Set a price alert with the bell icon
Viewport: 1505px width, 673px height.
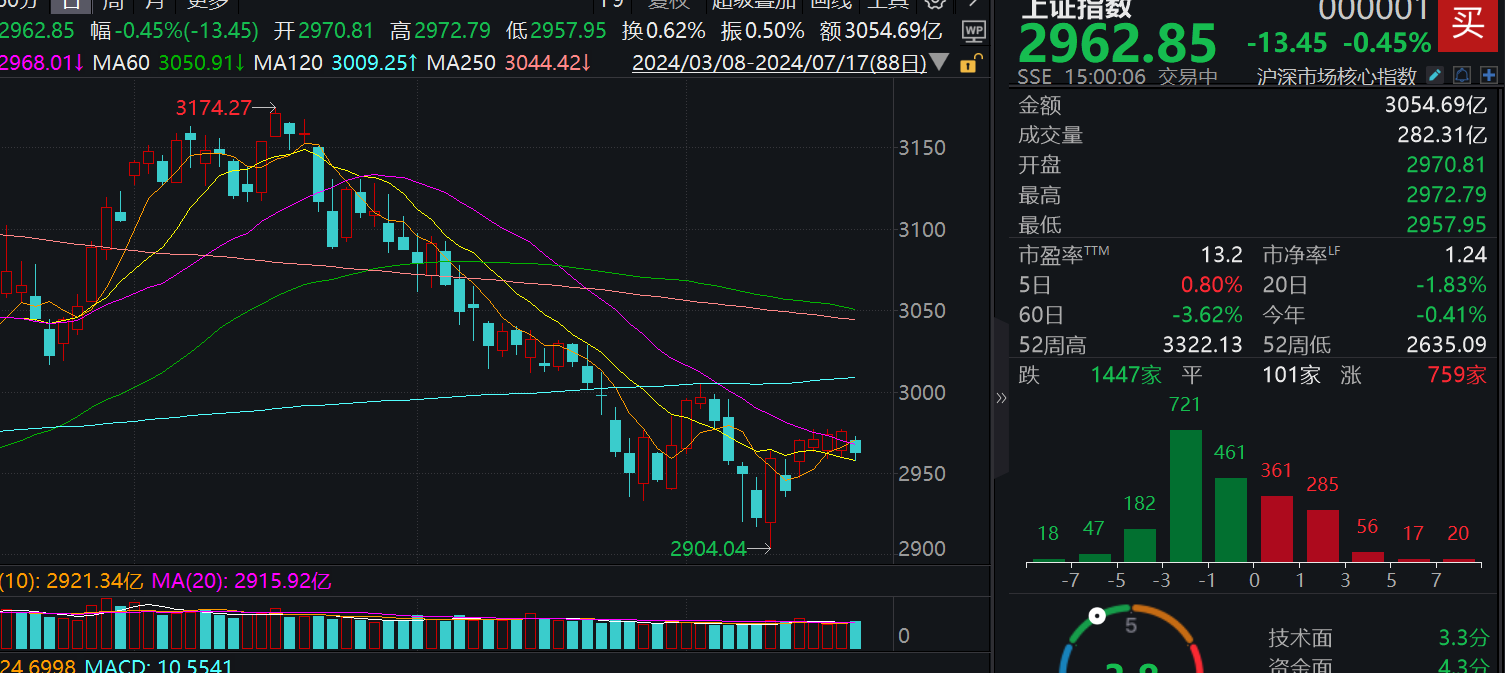click(x=1461, y=76)
